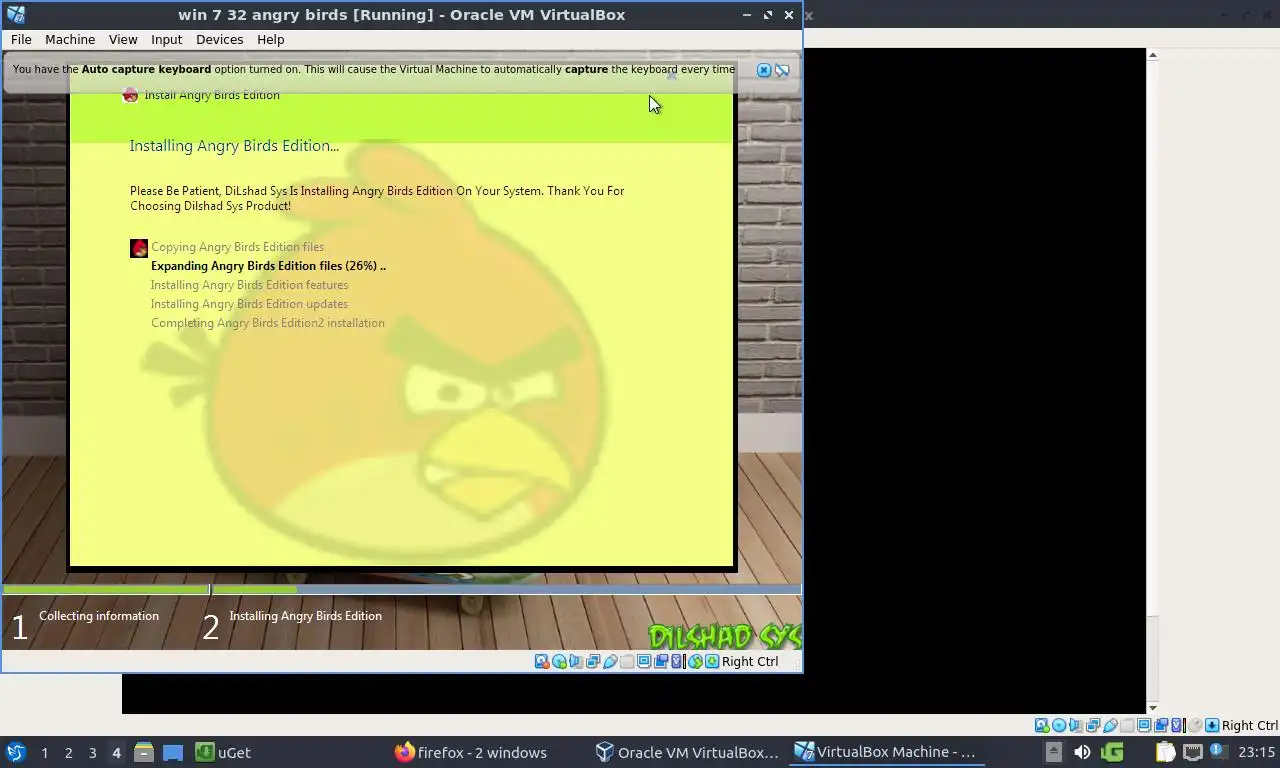This screenshot has width=1280, height=768.
Task: Click the '2 Installing Angry Birds Edition' stage label
Action: 292,625
